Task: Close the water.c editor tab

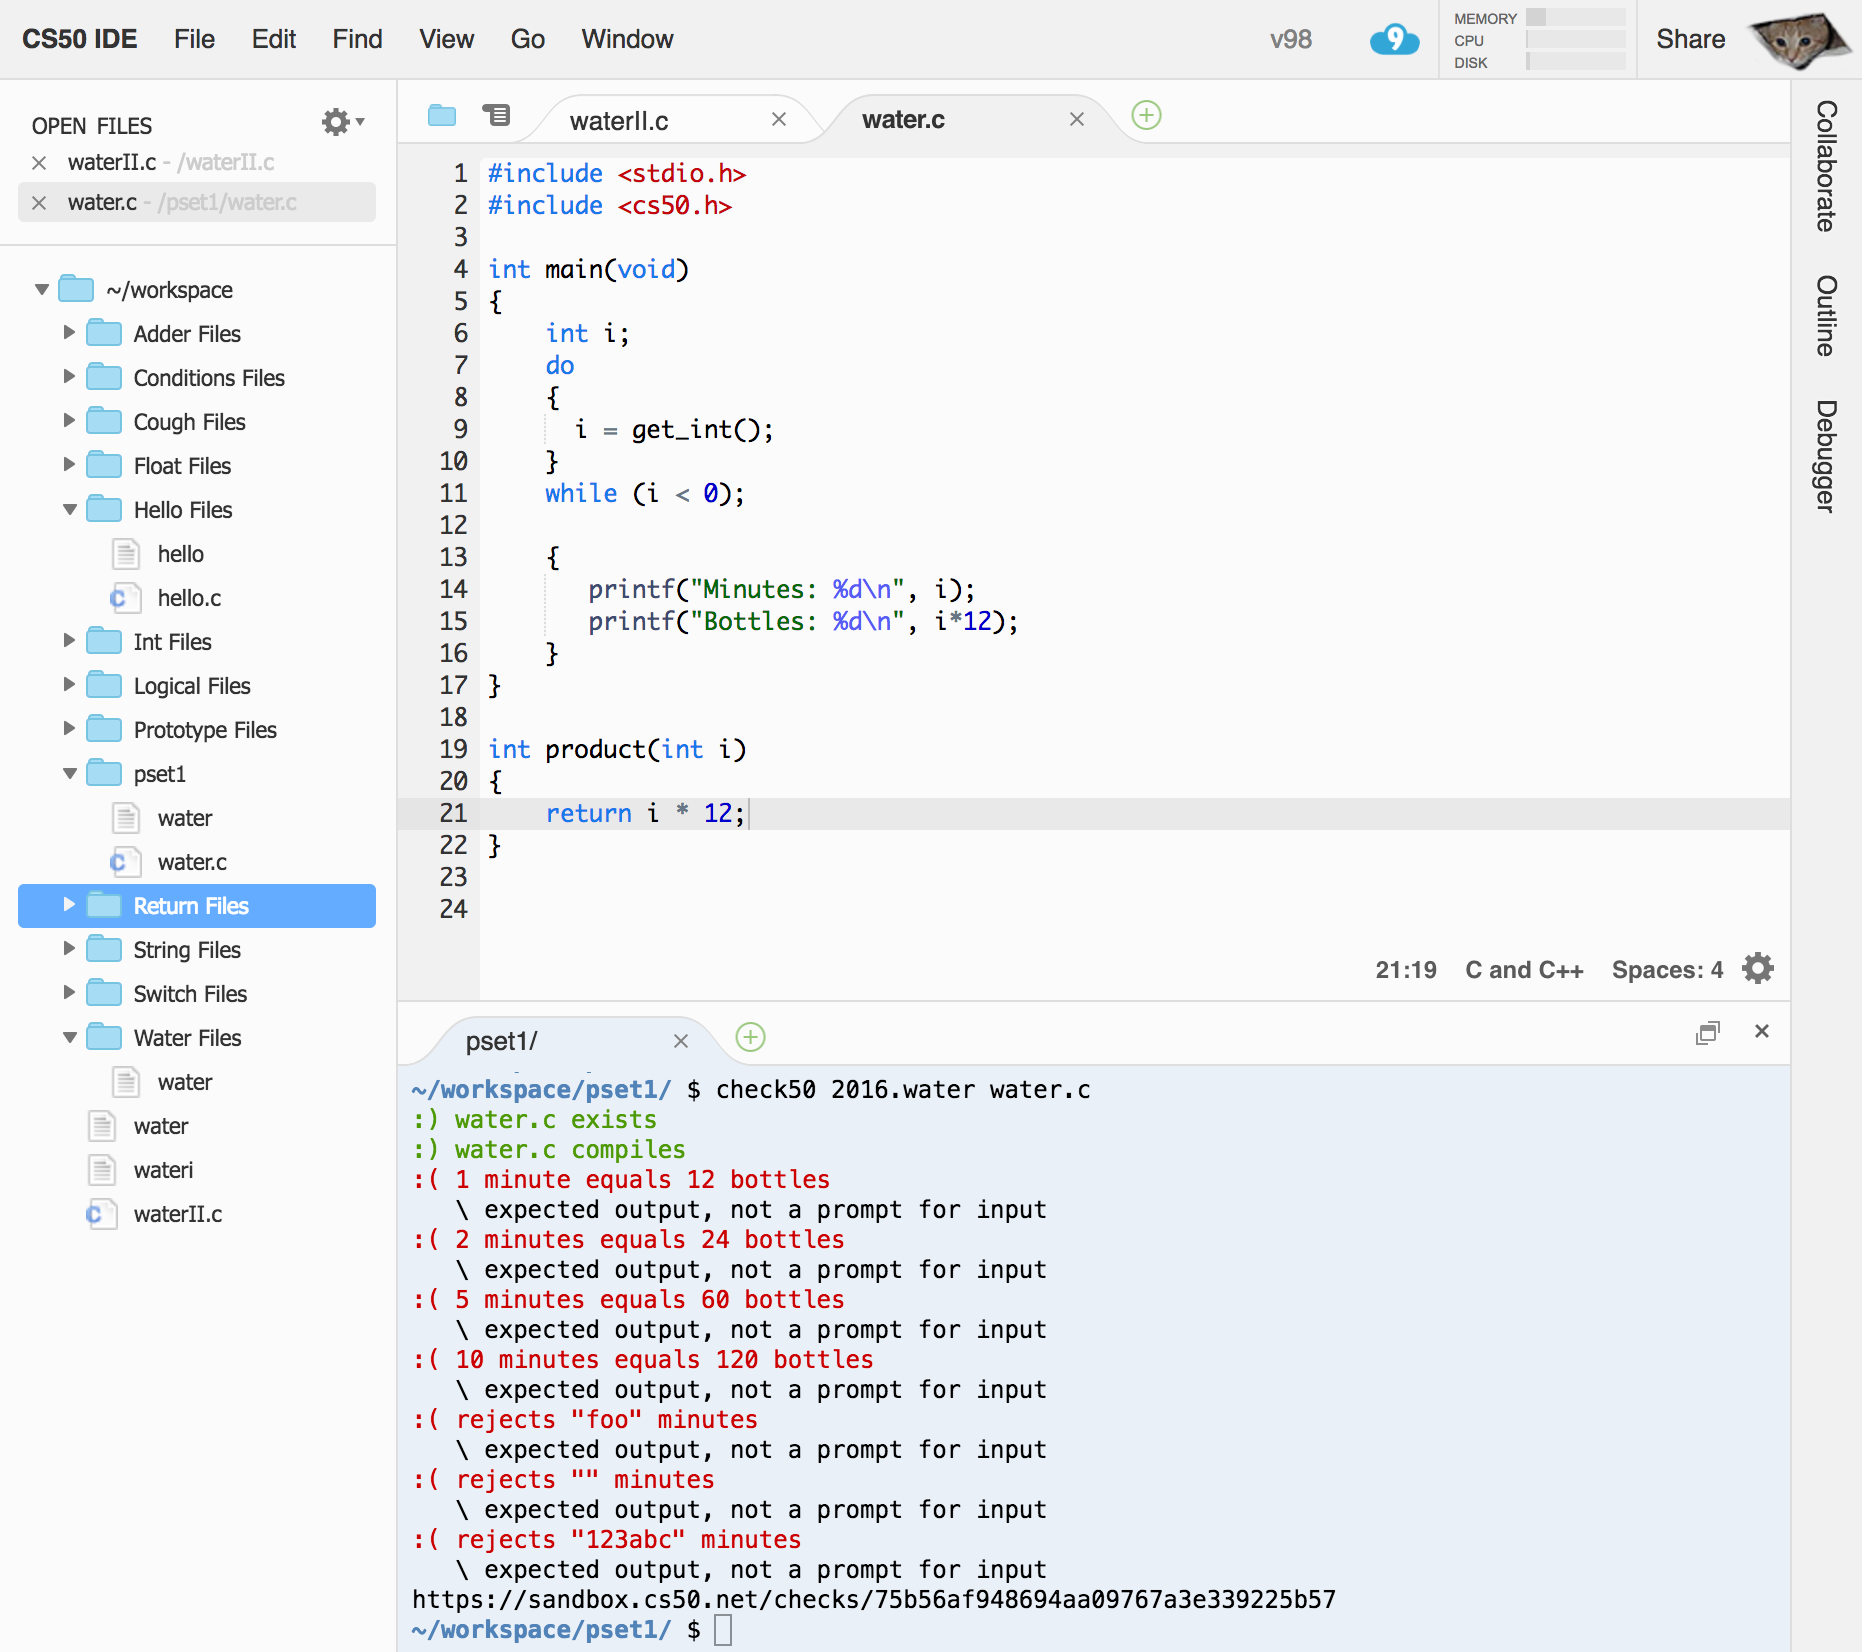Action: pyautogui.click(x=1077, y=119)
